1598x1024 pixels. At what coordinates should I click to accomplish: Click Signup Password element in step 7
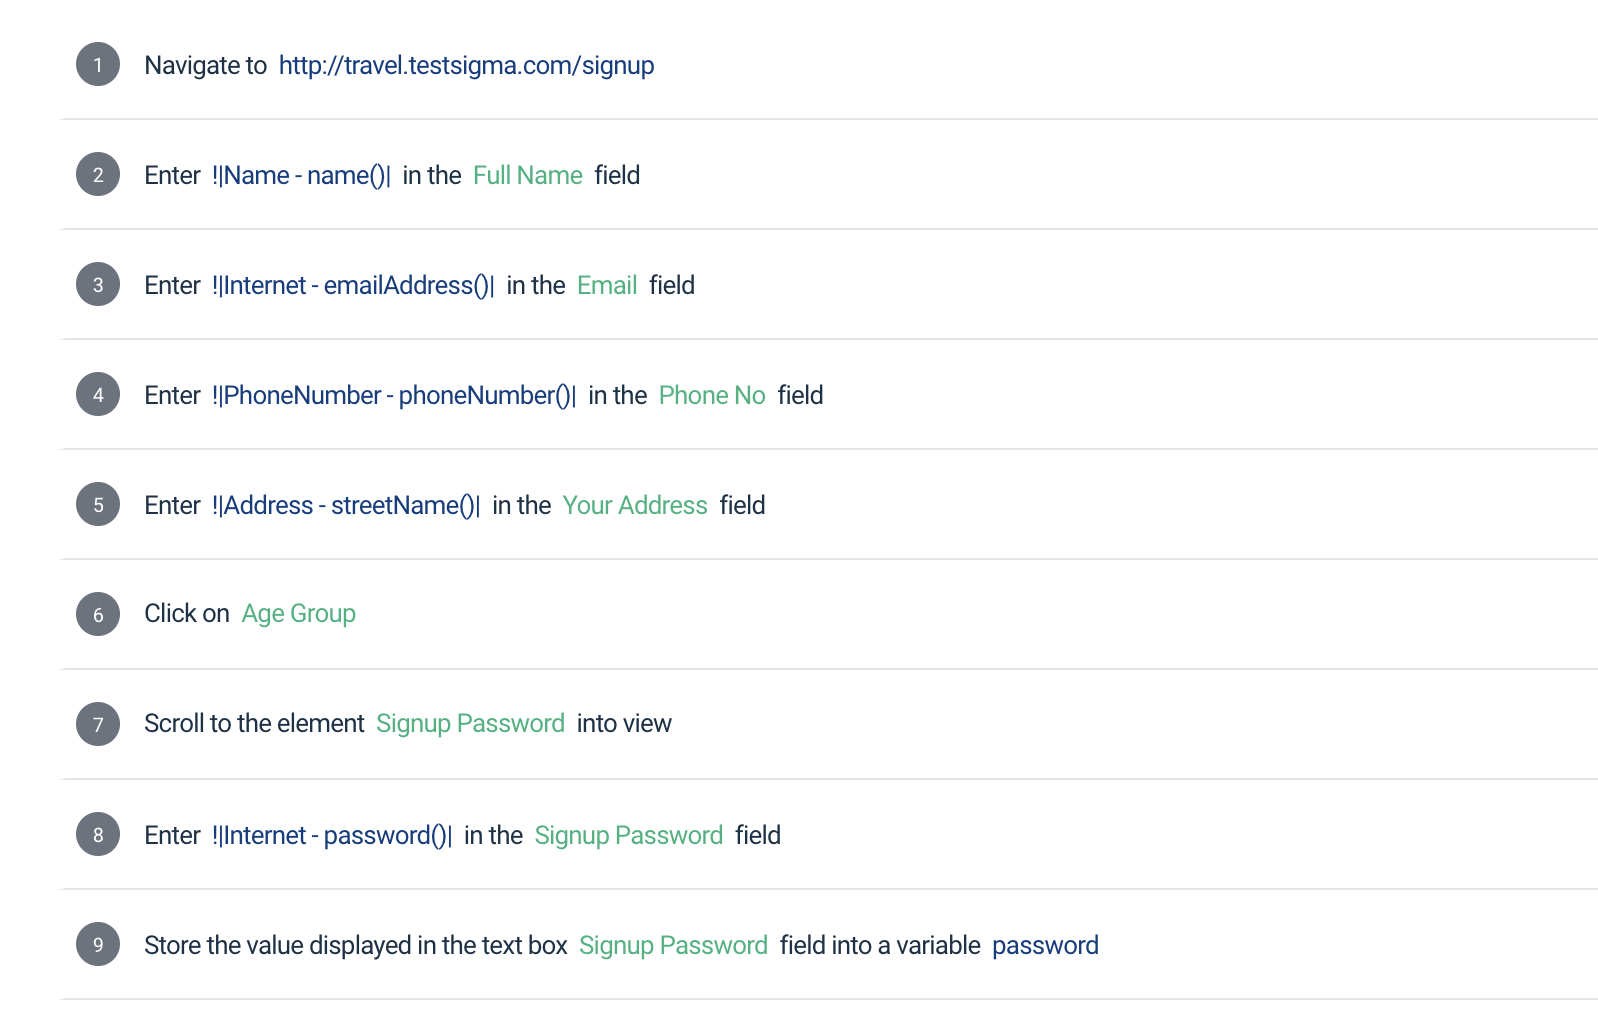[470, 724]
